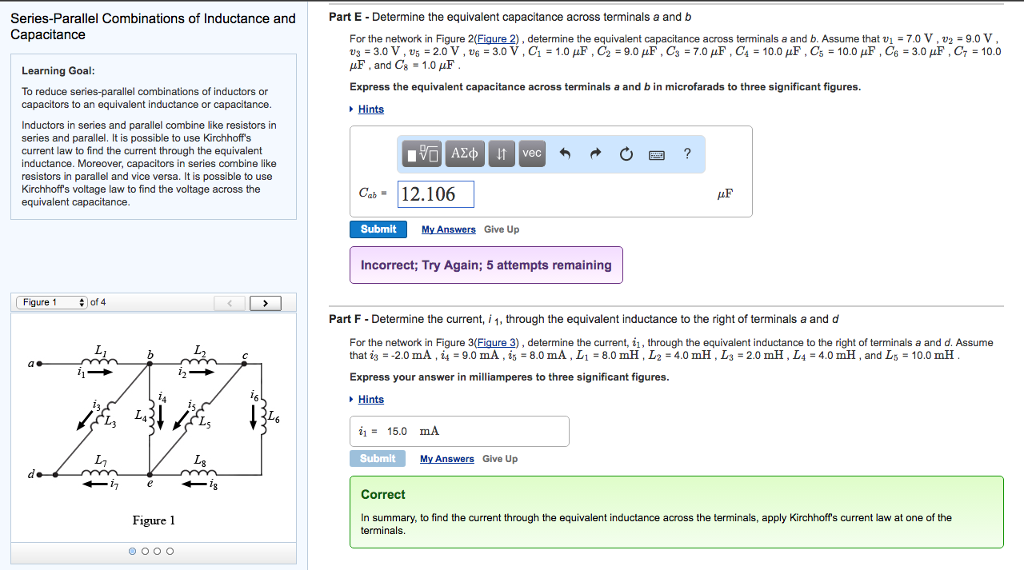Go to previous figure arrow
Viewport: 1024px width, 570px height.
coord(229,303)
